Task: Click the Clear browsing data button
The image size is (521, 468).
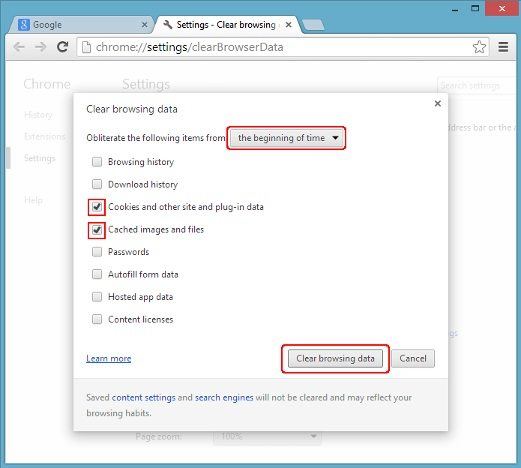Action: point(335,359)
